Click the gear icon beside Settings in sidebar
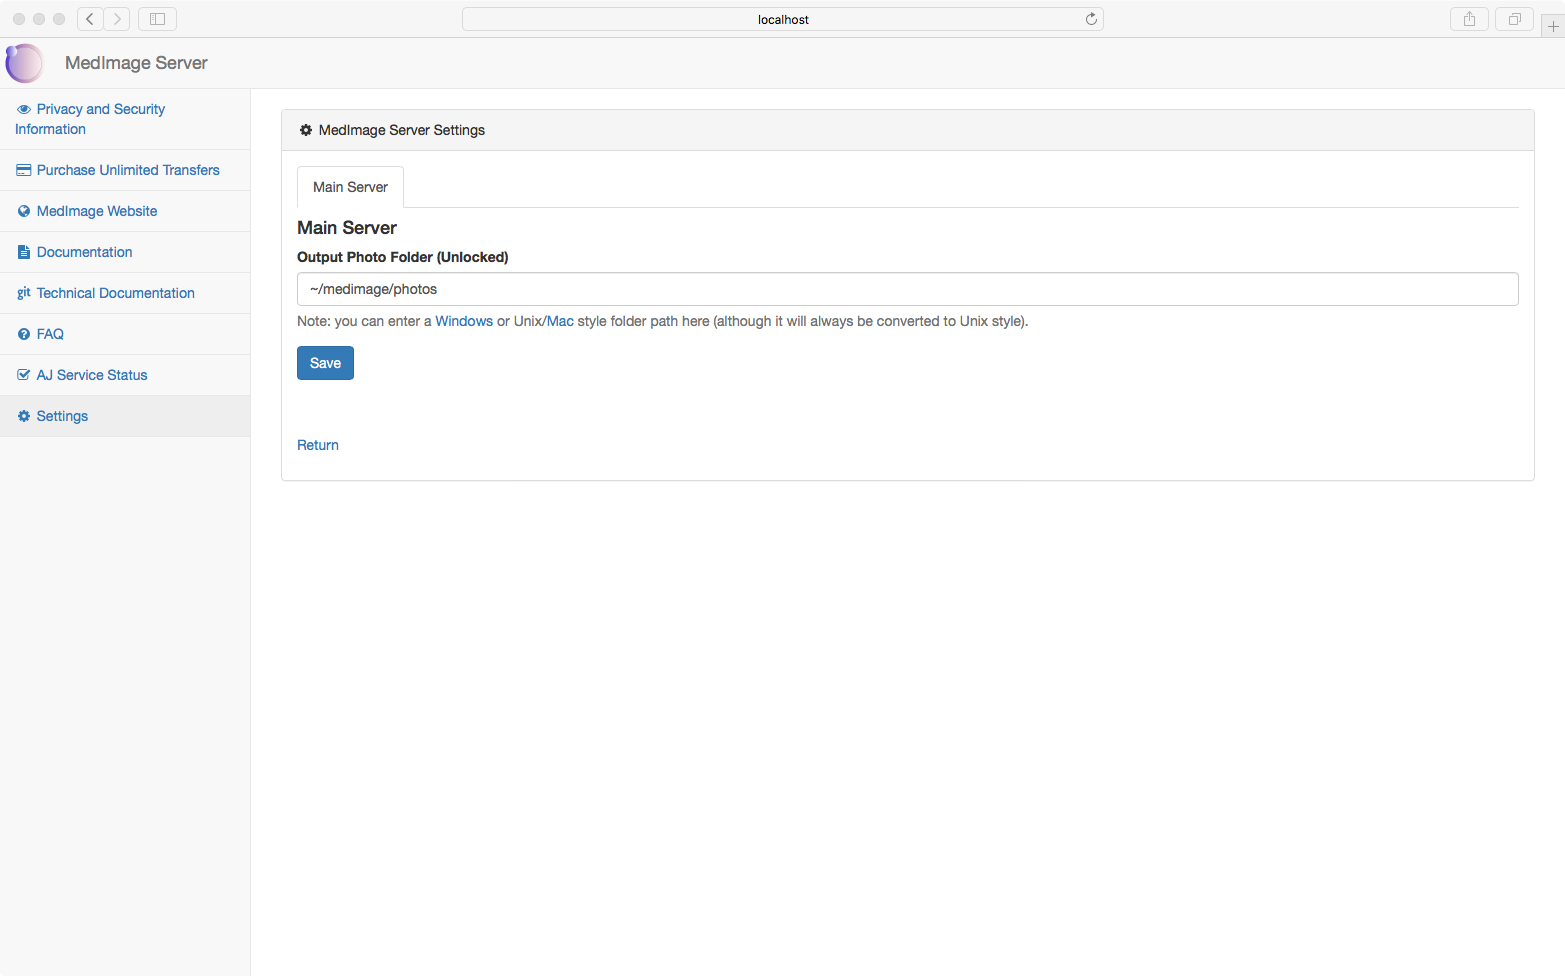 coord(24,416)
